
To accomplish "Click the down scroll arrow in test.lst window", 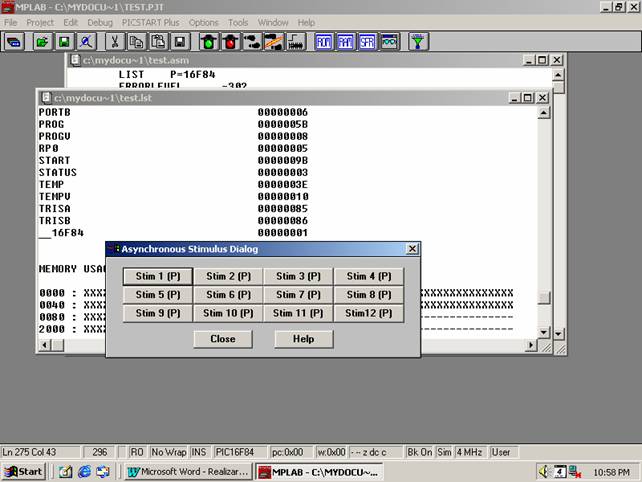I will tap(543, 332).
